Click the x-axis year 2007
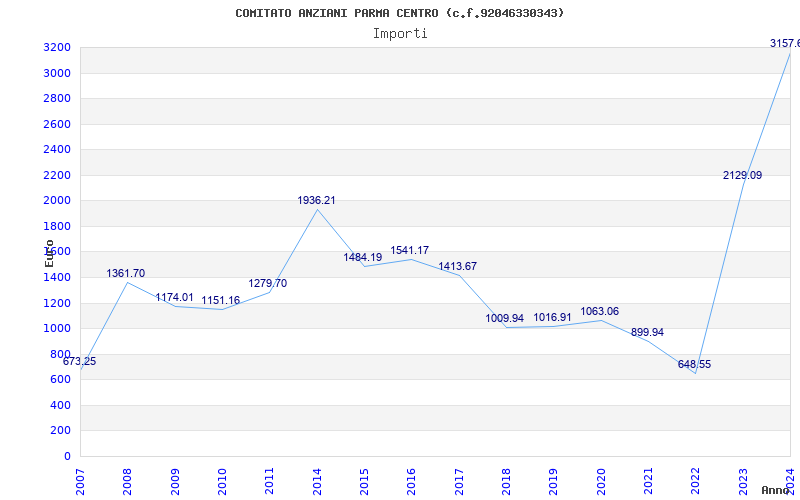This screenshot has height=500, width=800. [x=80, y=482]
